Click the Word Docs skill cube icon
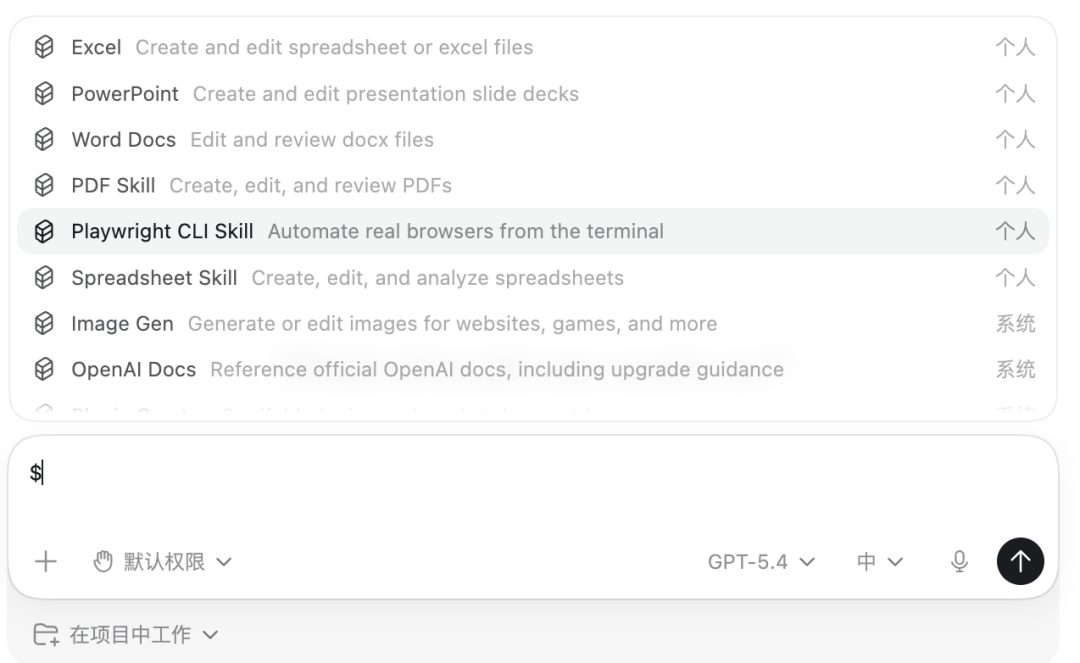This screenshot has height=663, width=1080. [43, 140]
